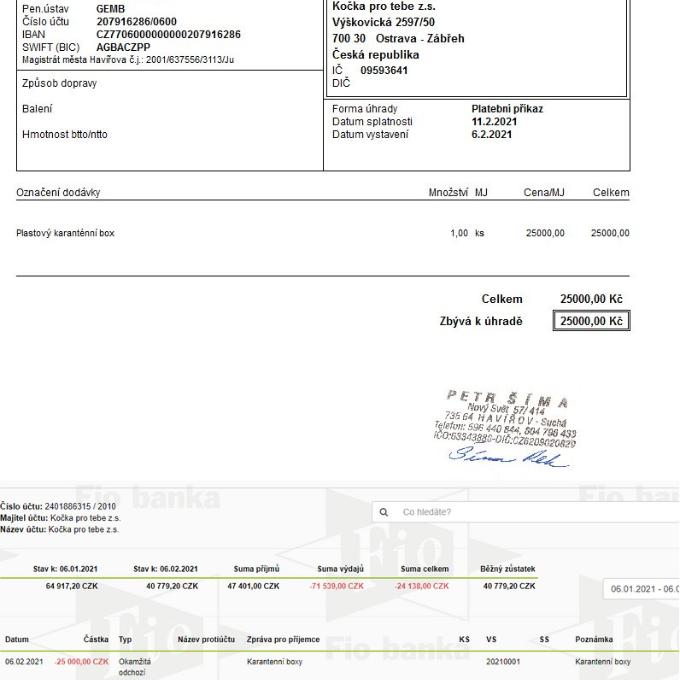This screenshot has width=680, height=680.
Task: Click account number 2401886315 / 2010
Action: click(80, 506)
